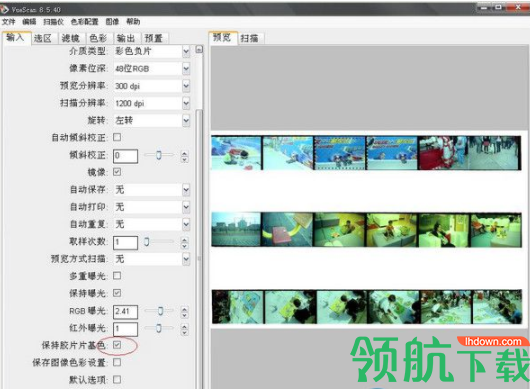Image resolution: width=530 pixels, height=389 pixels.
Task: Expand the 自动打印 dropdown
Action: (186, 207)
